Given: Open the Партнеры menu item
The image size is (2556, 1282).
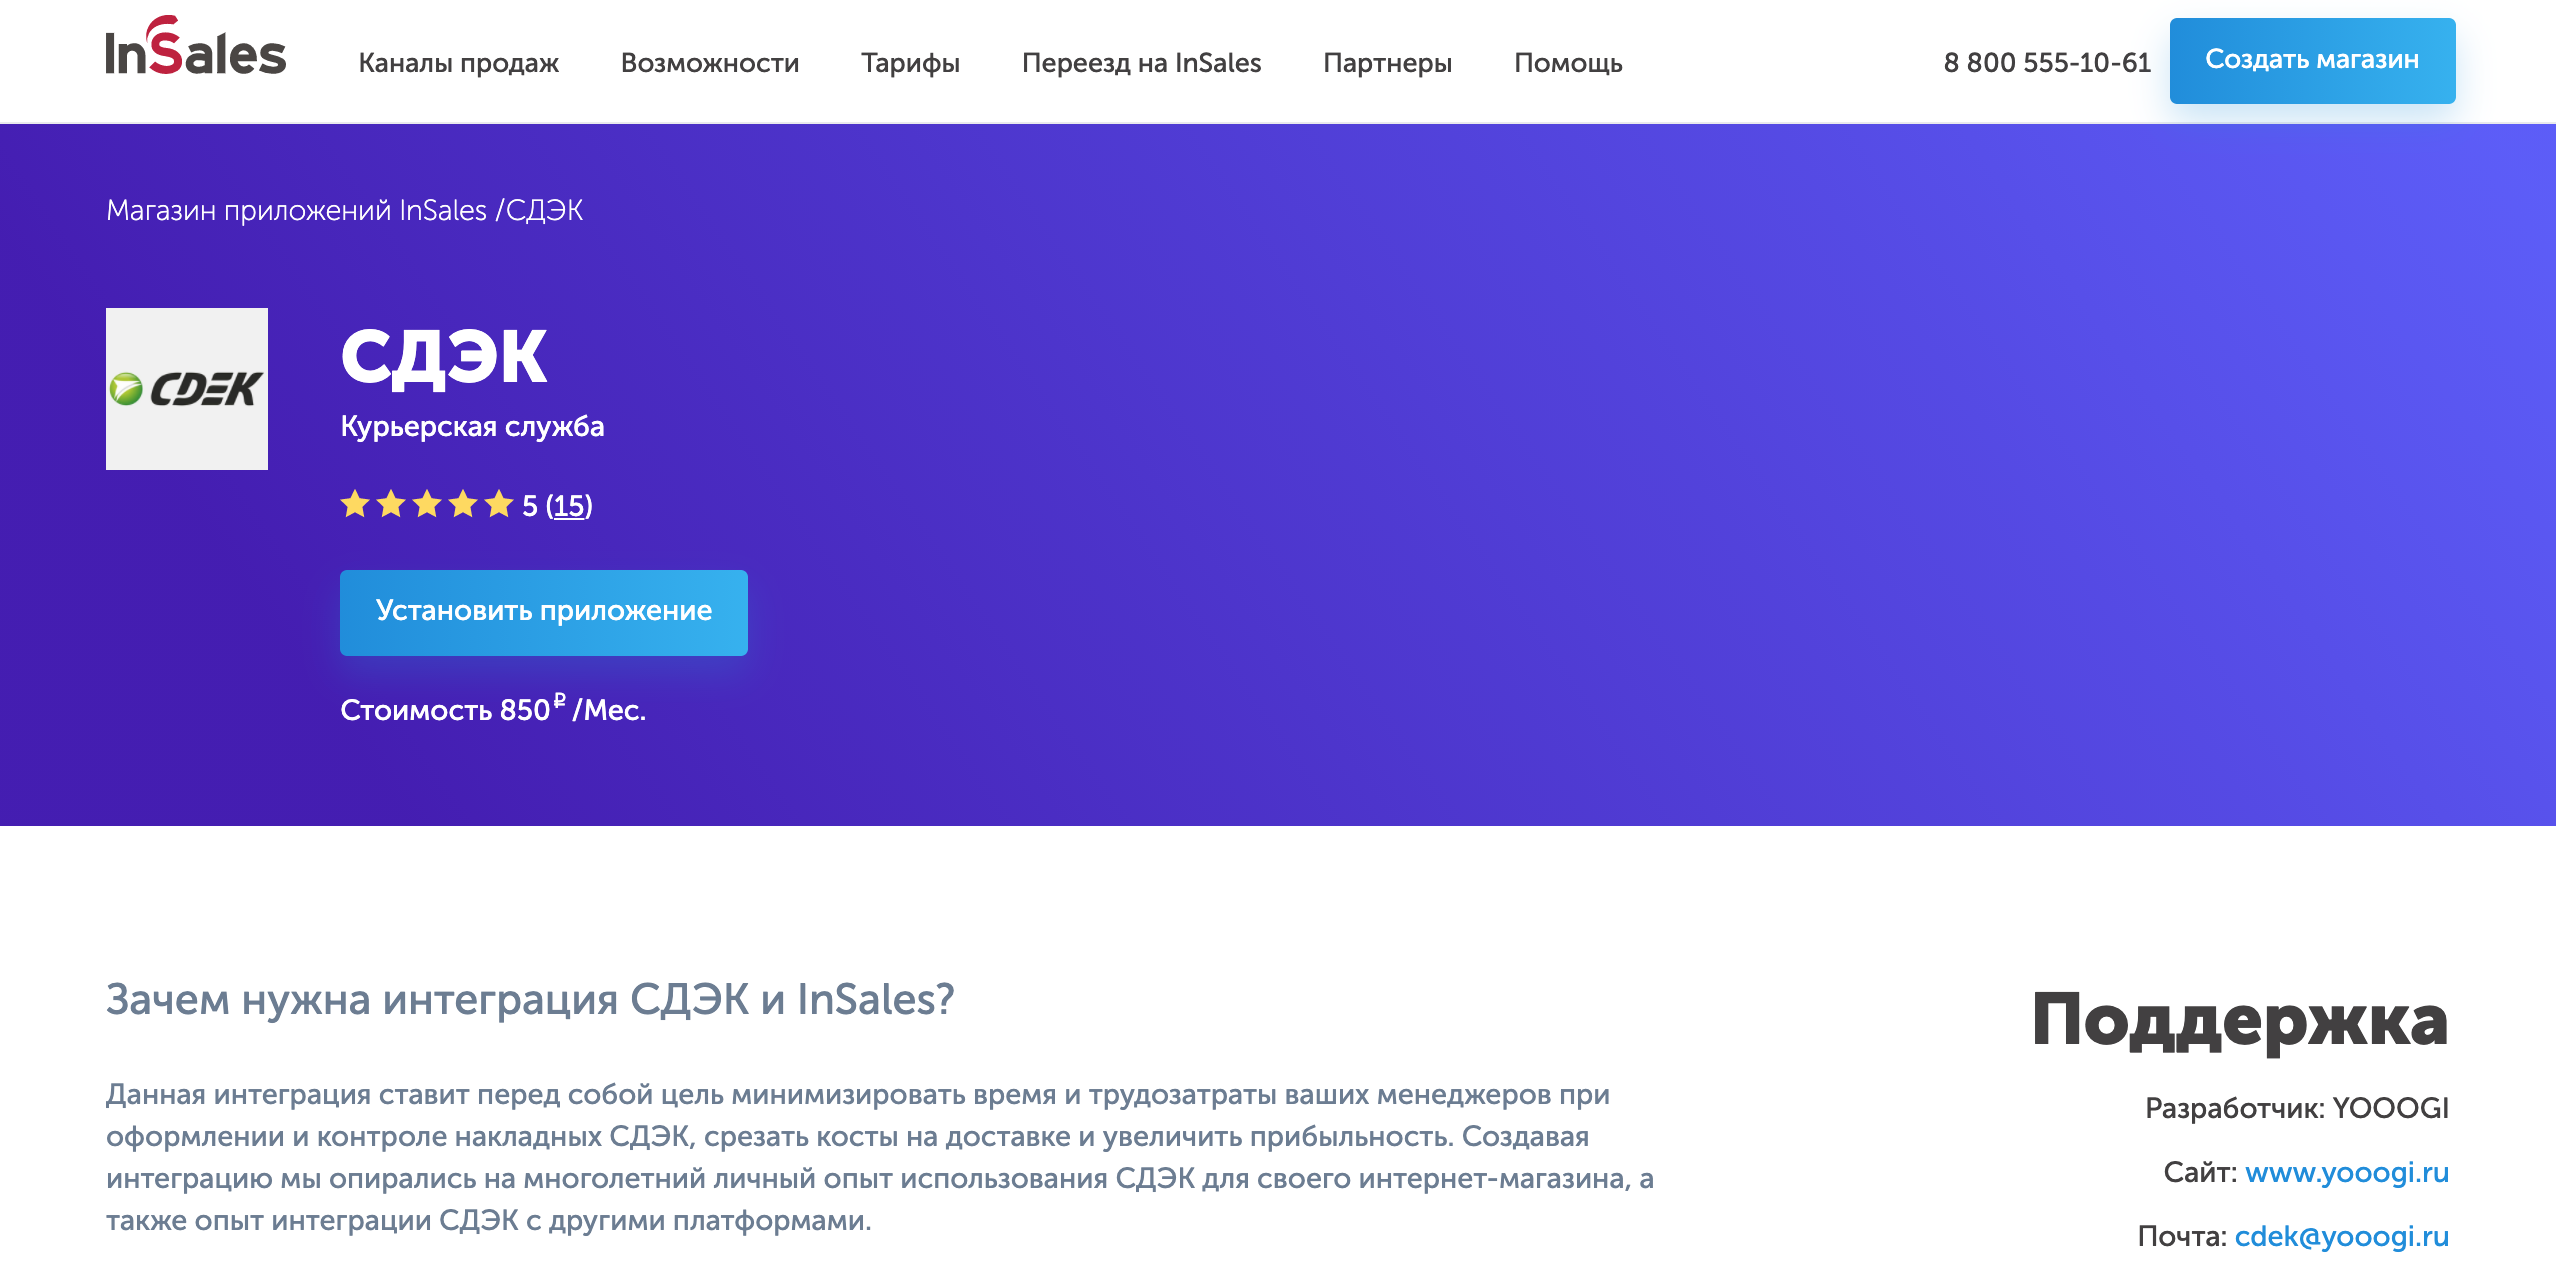Looking at the screenshot, I should 1387,63.
